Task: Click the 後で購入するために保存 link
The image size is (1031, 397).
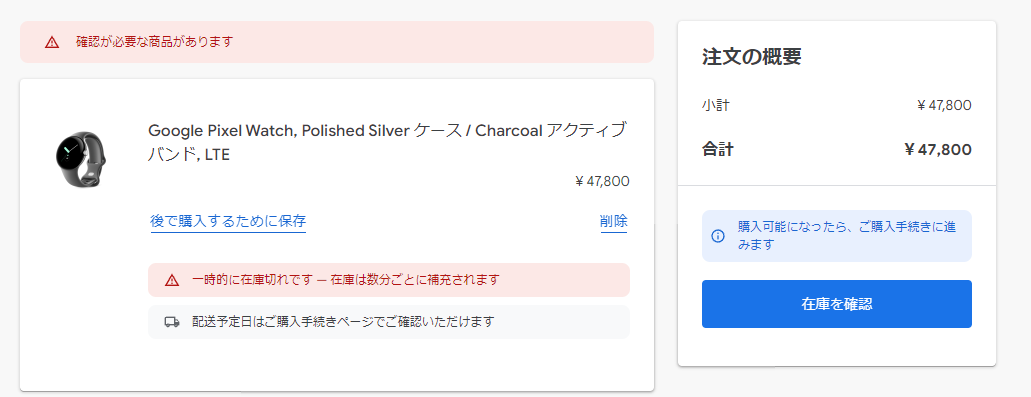Action: pos(228,222)
